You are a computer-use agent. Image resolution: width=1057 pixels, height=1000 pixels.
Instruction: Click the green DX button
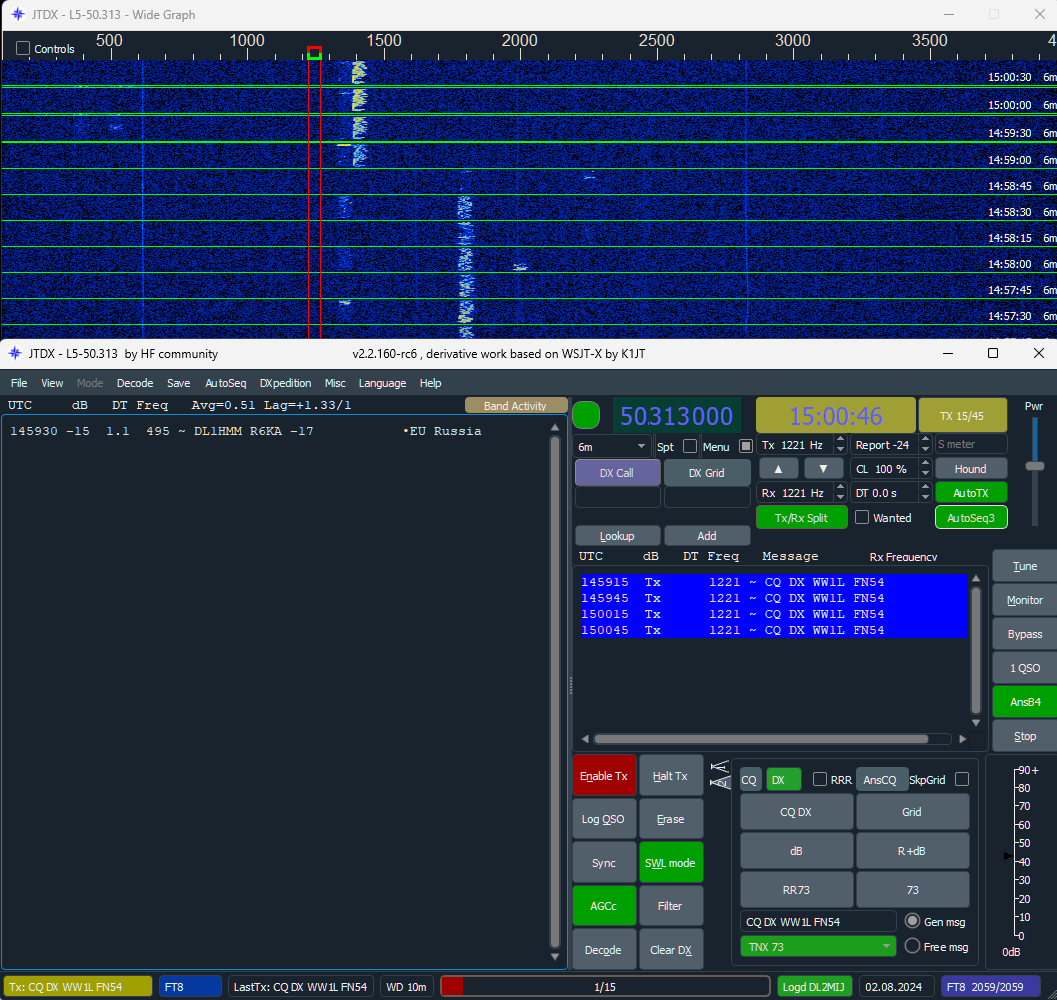[783, 780]
